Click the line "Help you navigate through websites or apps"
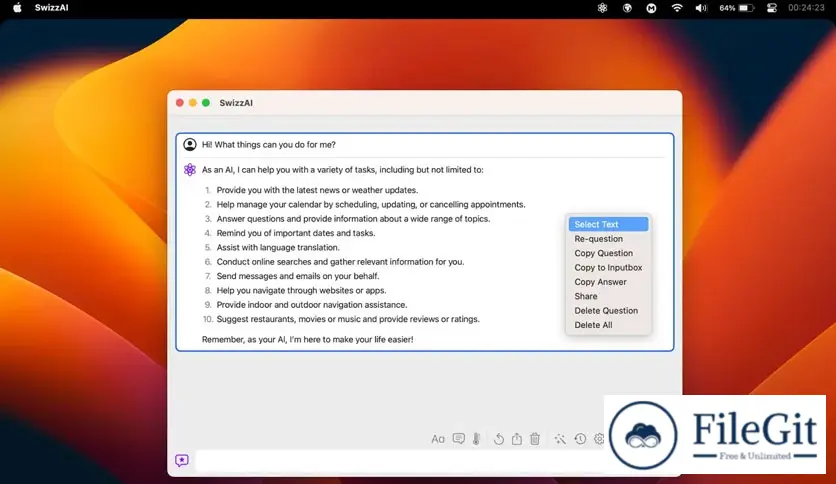The width and height of the screenshot is (836, 484). (x=301, y=291)
